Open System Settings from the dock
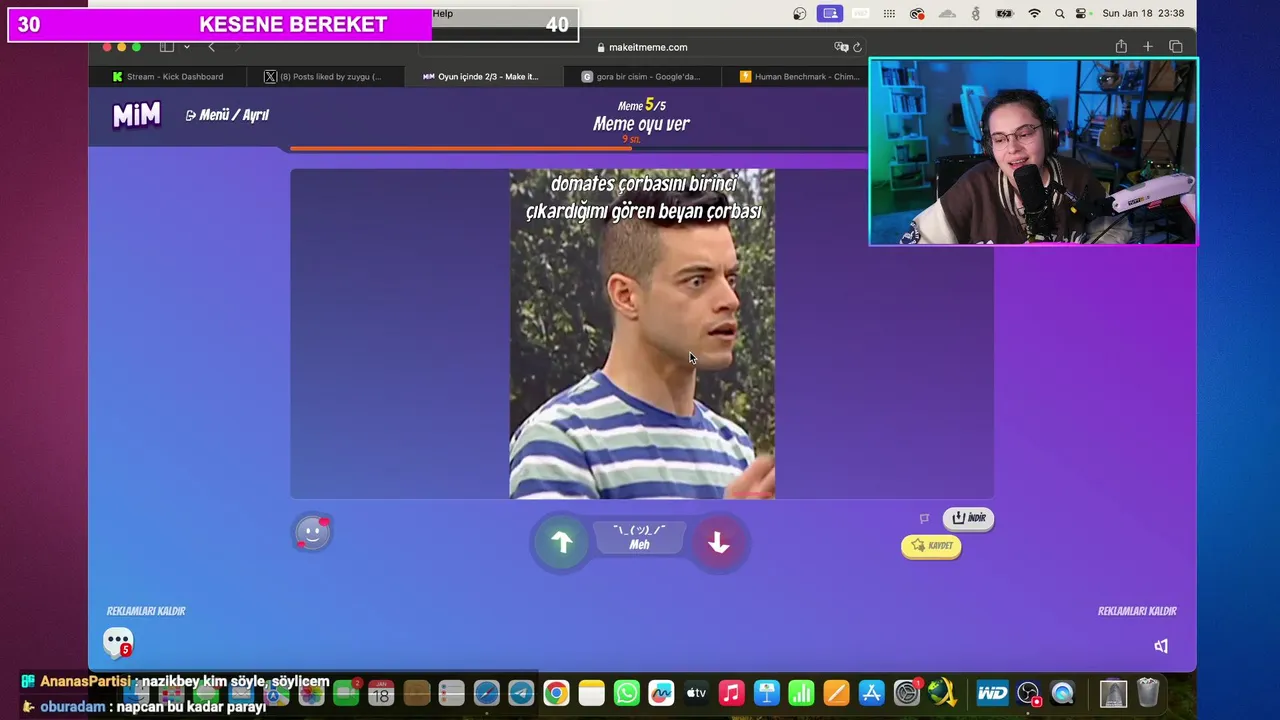This screenshot has width=1280, height=720. 907,693
